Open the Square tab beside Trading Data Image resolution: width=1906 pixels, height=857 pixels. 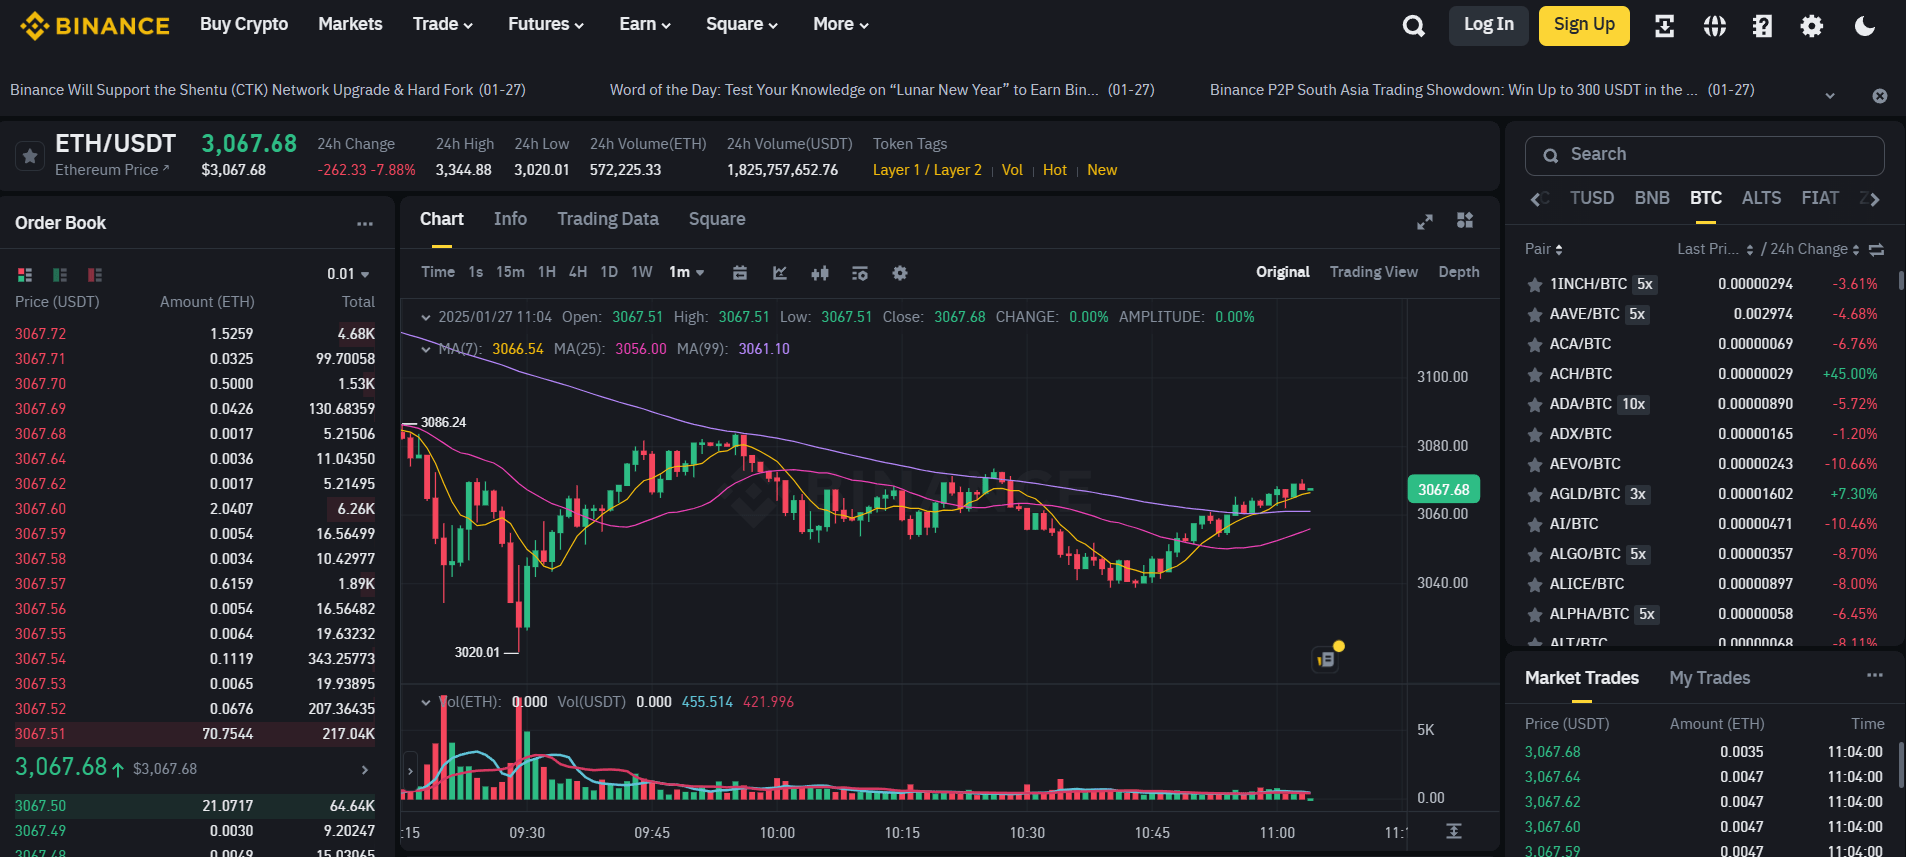coord(717,219)
